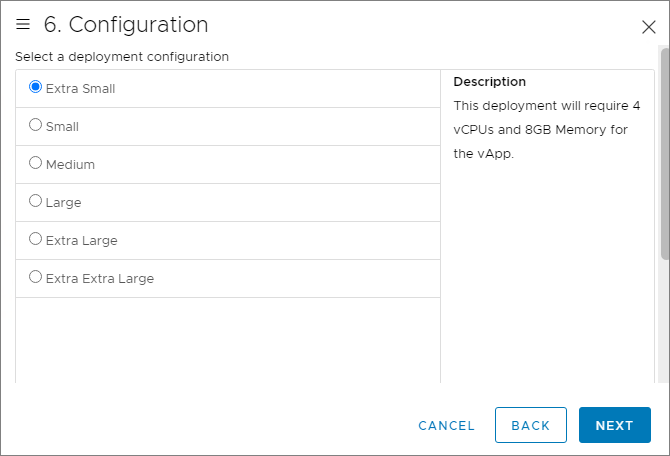Viewport: 670px width, 456px height.
Task: Select the Large radio button
Action: [36, 201]
